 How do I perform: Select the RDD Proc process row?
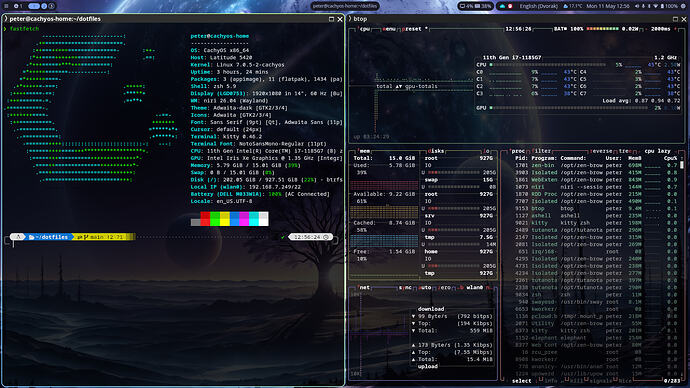click(x=596, y=194)
